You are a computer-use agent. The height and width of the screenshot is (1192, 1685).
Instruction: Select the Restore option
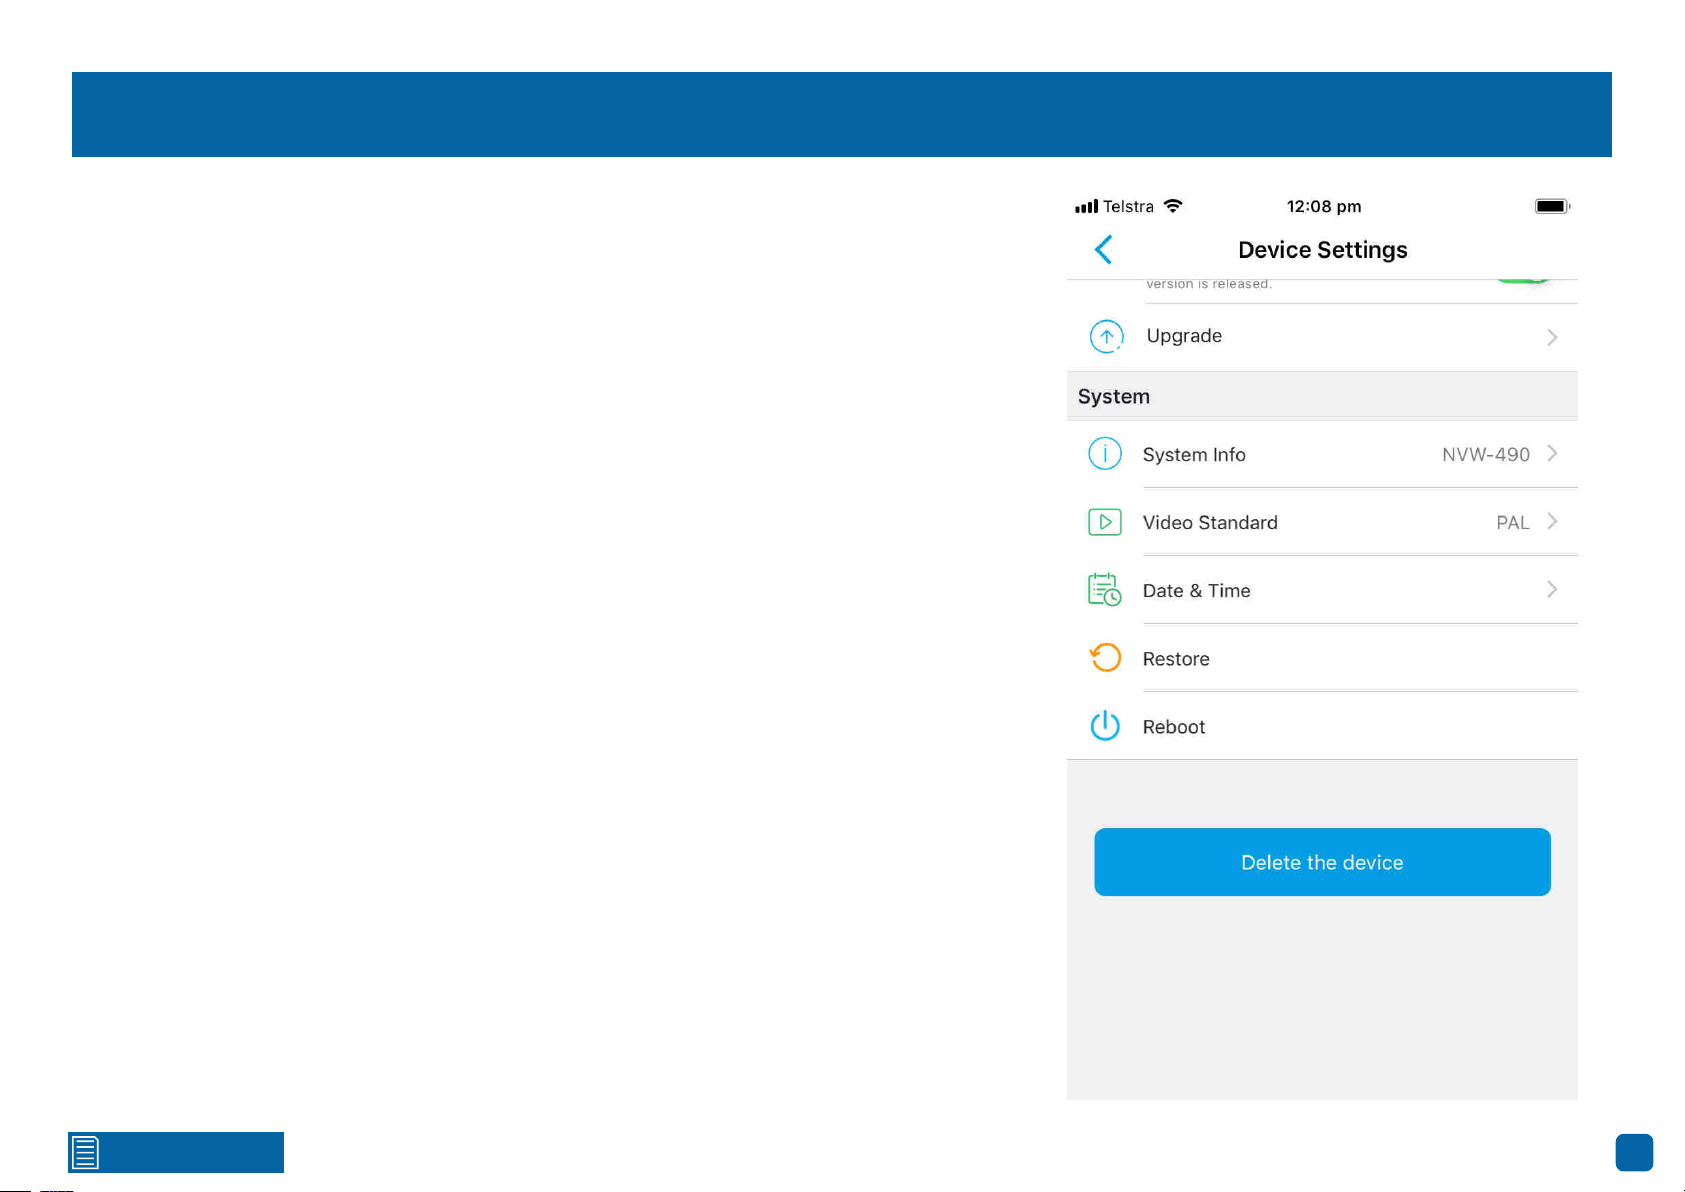coord(1322,658)
